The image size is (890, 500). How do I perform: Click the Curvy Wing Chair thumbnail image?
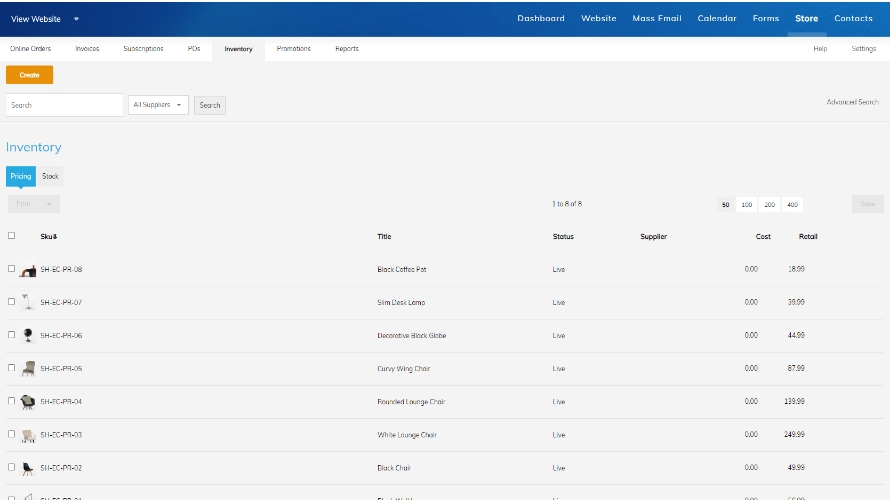(28, 368)
